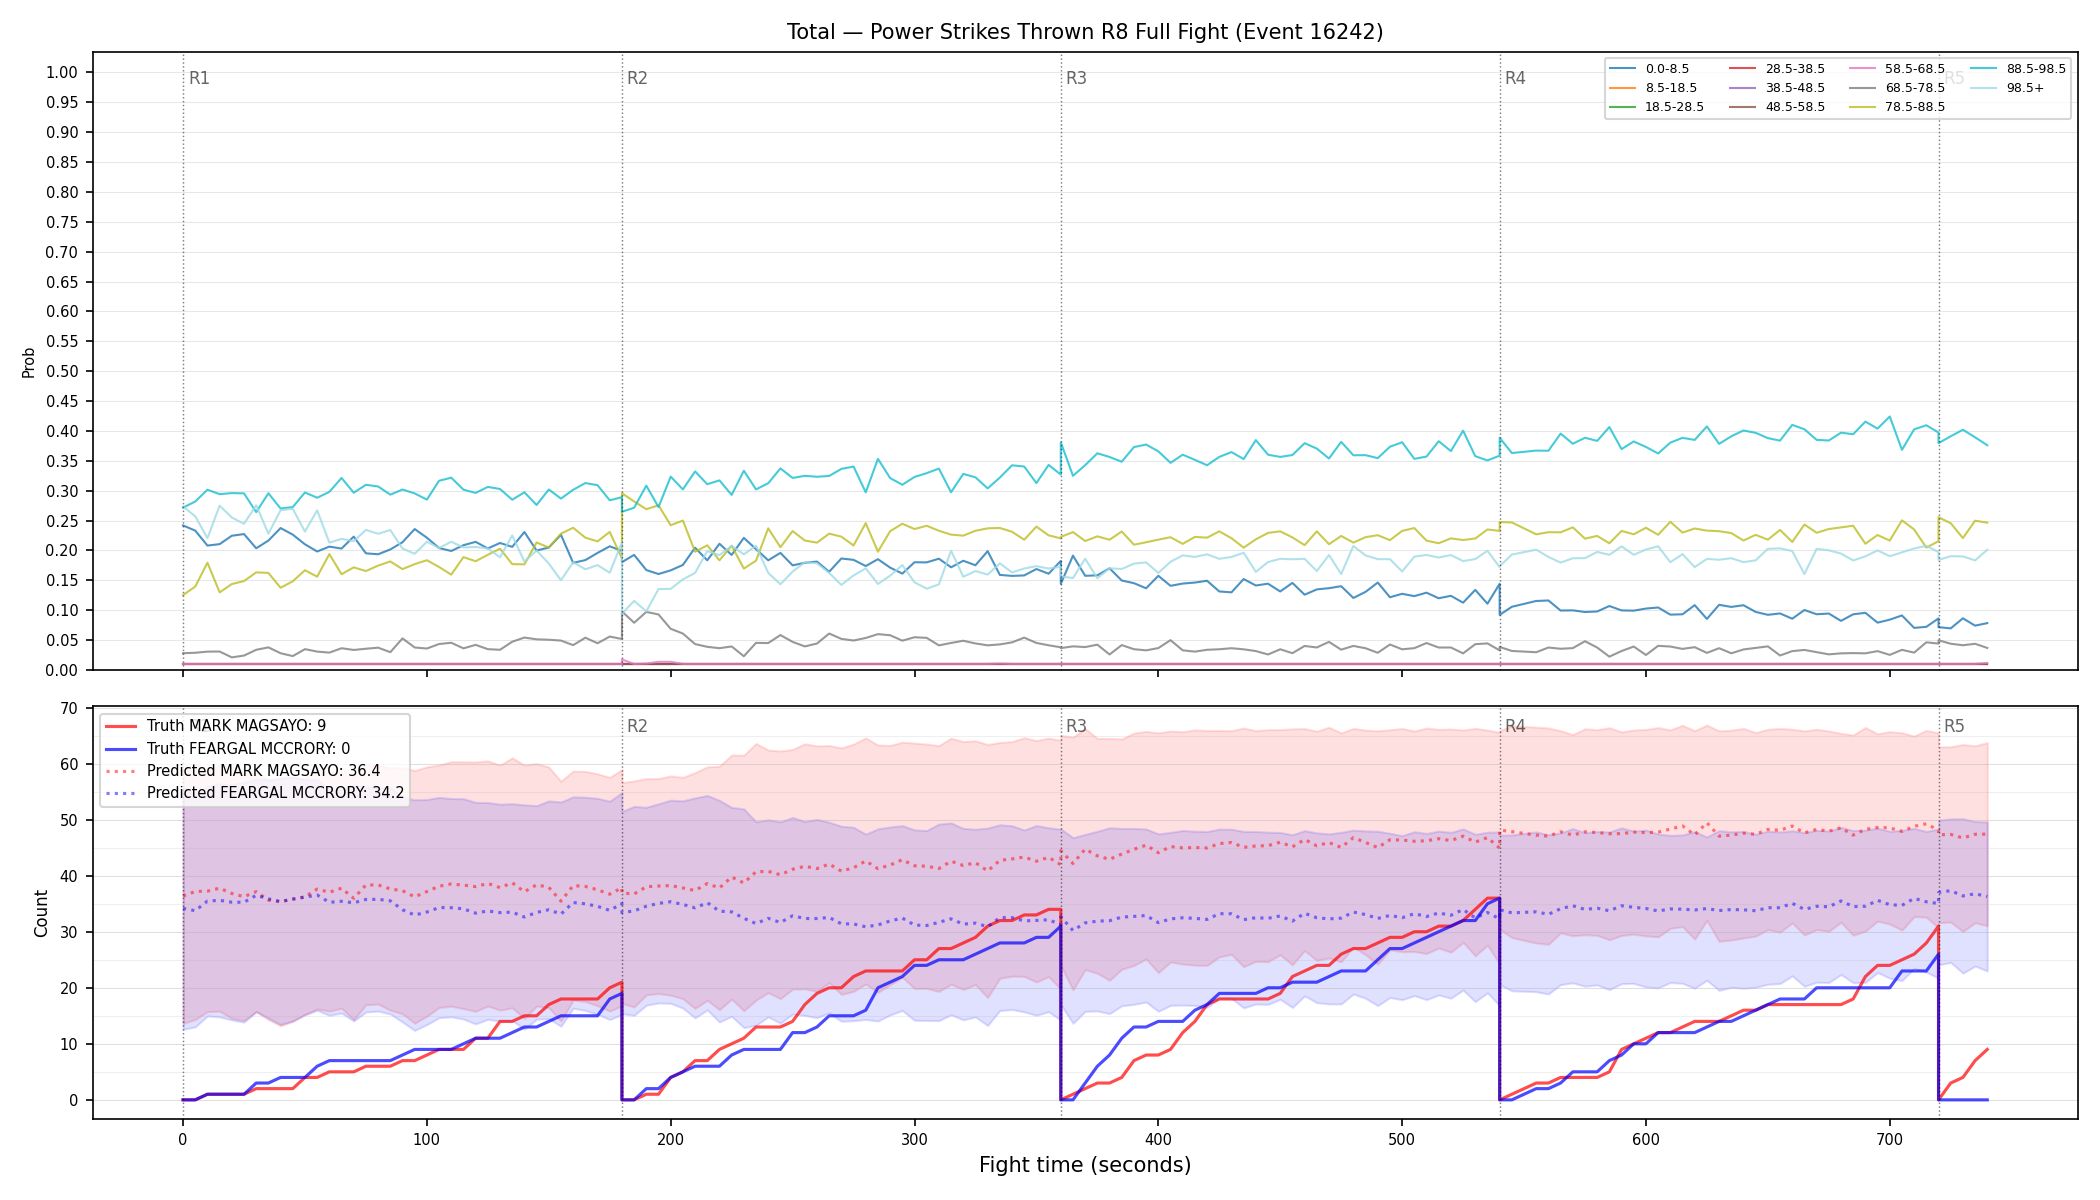Viewport: 2100px width, 1200px height.
Task: Click the 0.50 tick on Prob axis
Action: [x=62, y=371]
